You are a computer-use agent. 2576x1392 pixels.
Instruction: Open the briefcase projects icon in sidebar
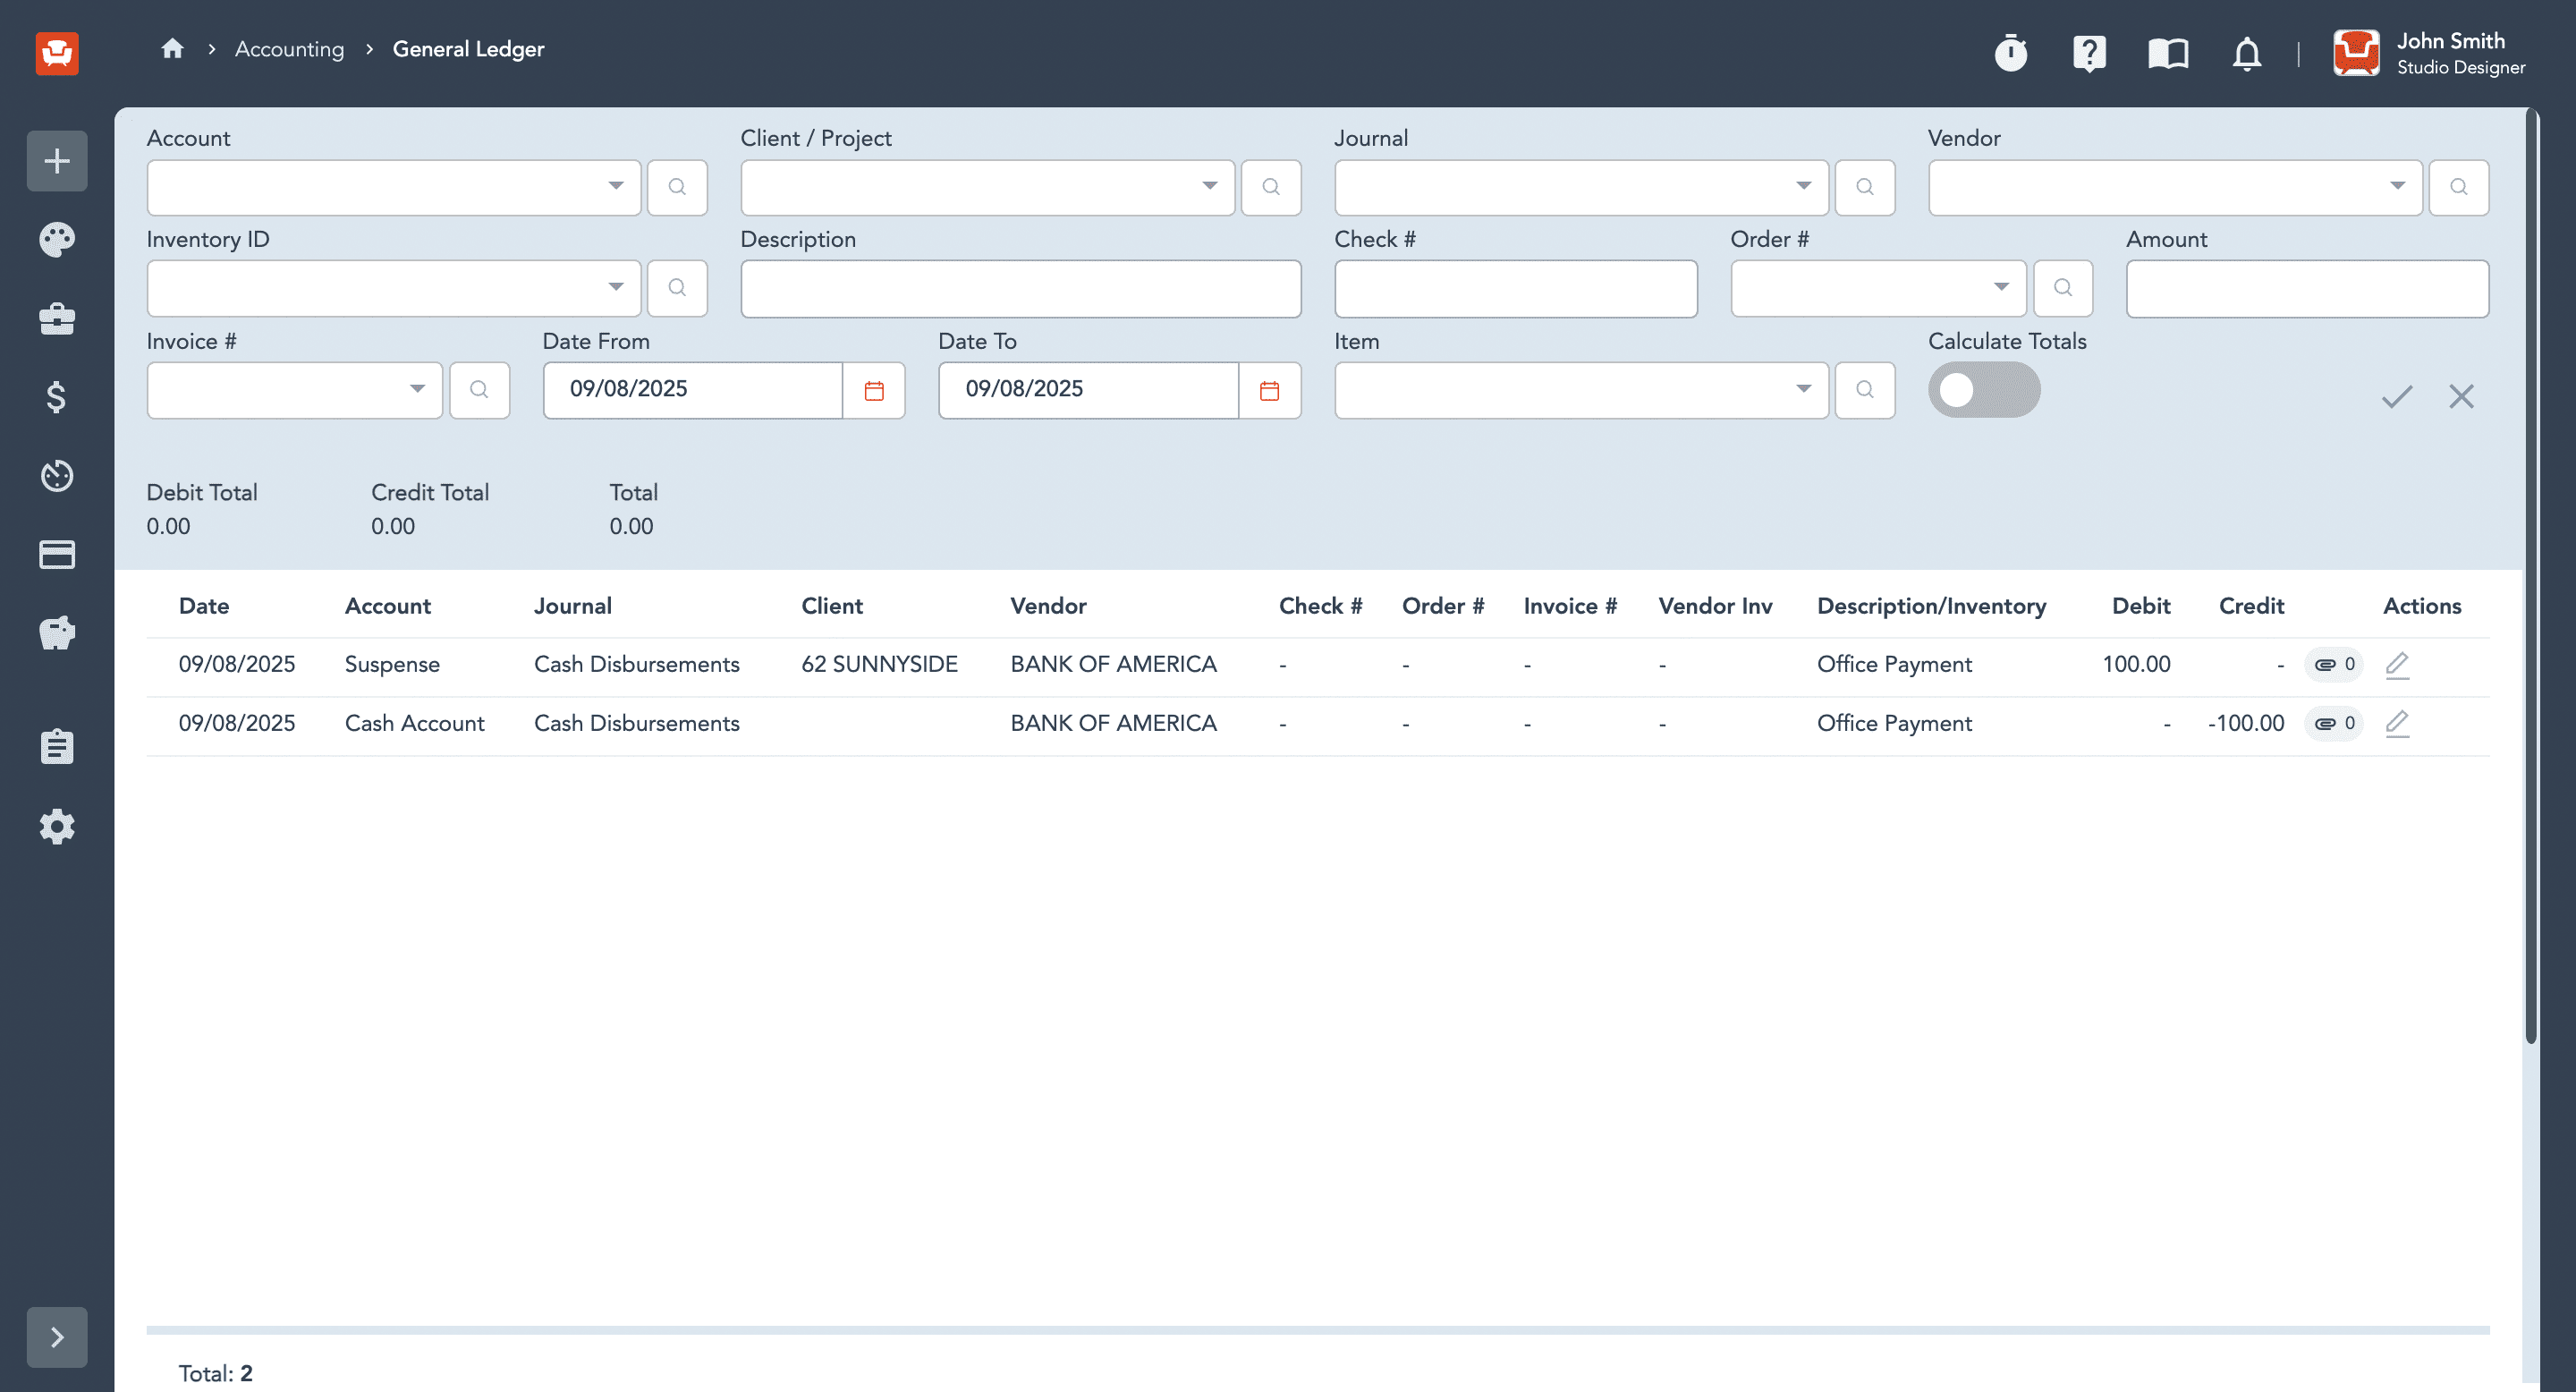click(x=57, y=319)
